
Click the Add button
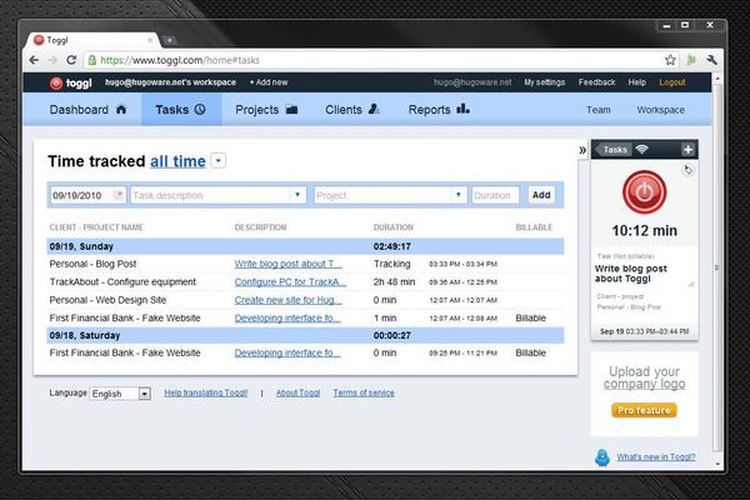pyautogui.click(x=541, y=195)
